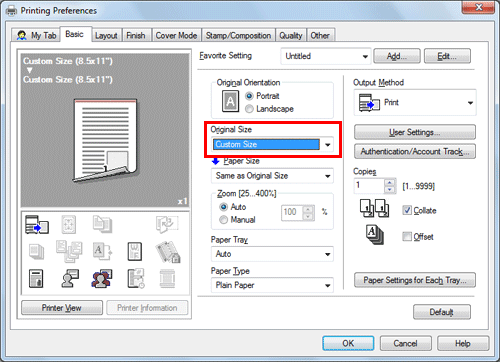Open the Original Size dropdown

coord(272,144)
